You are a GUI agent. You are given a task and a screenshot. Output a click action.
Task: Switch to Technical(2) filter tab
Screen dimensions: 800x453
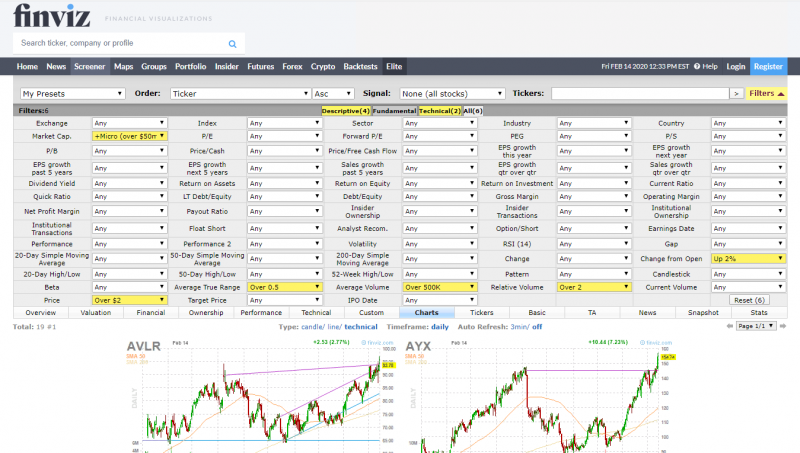440,111
